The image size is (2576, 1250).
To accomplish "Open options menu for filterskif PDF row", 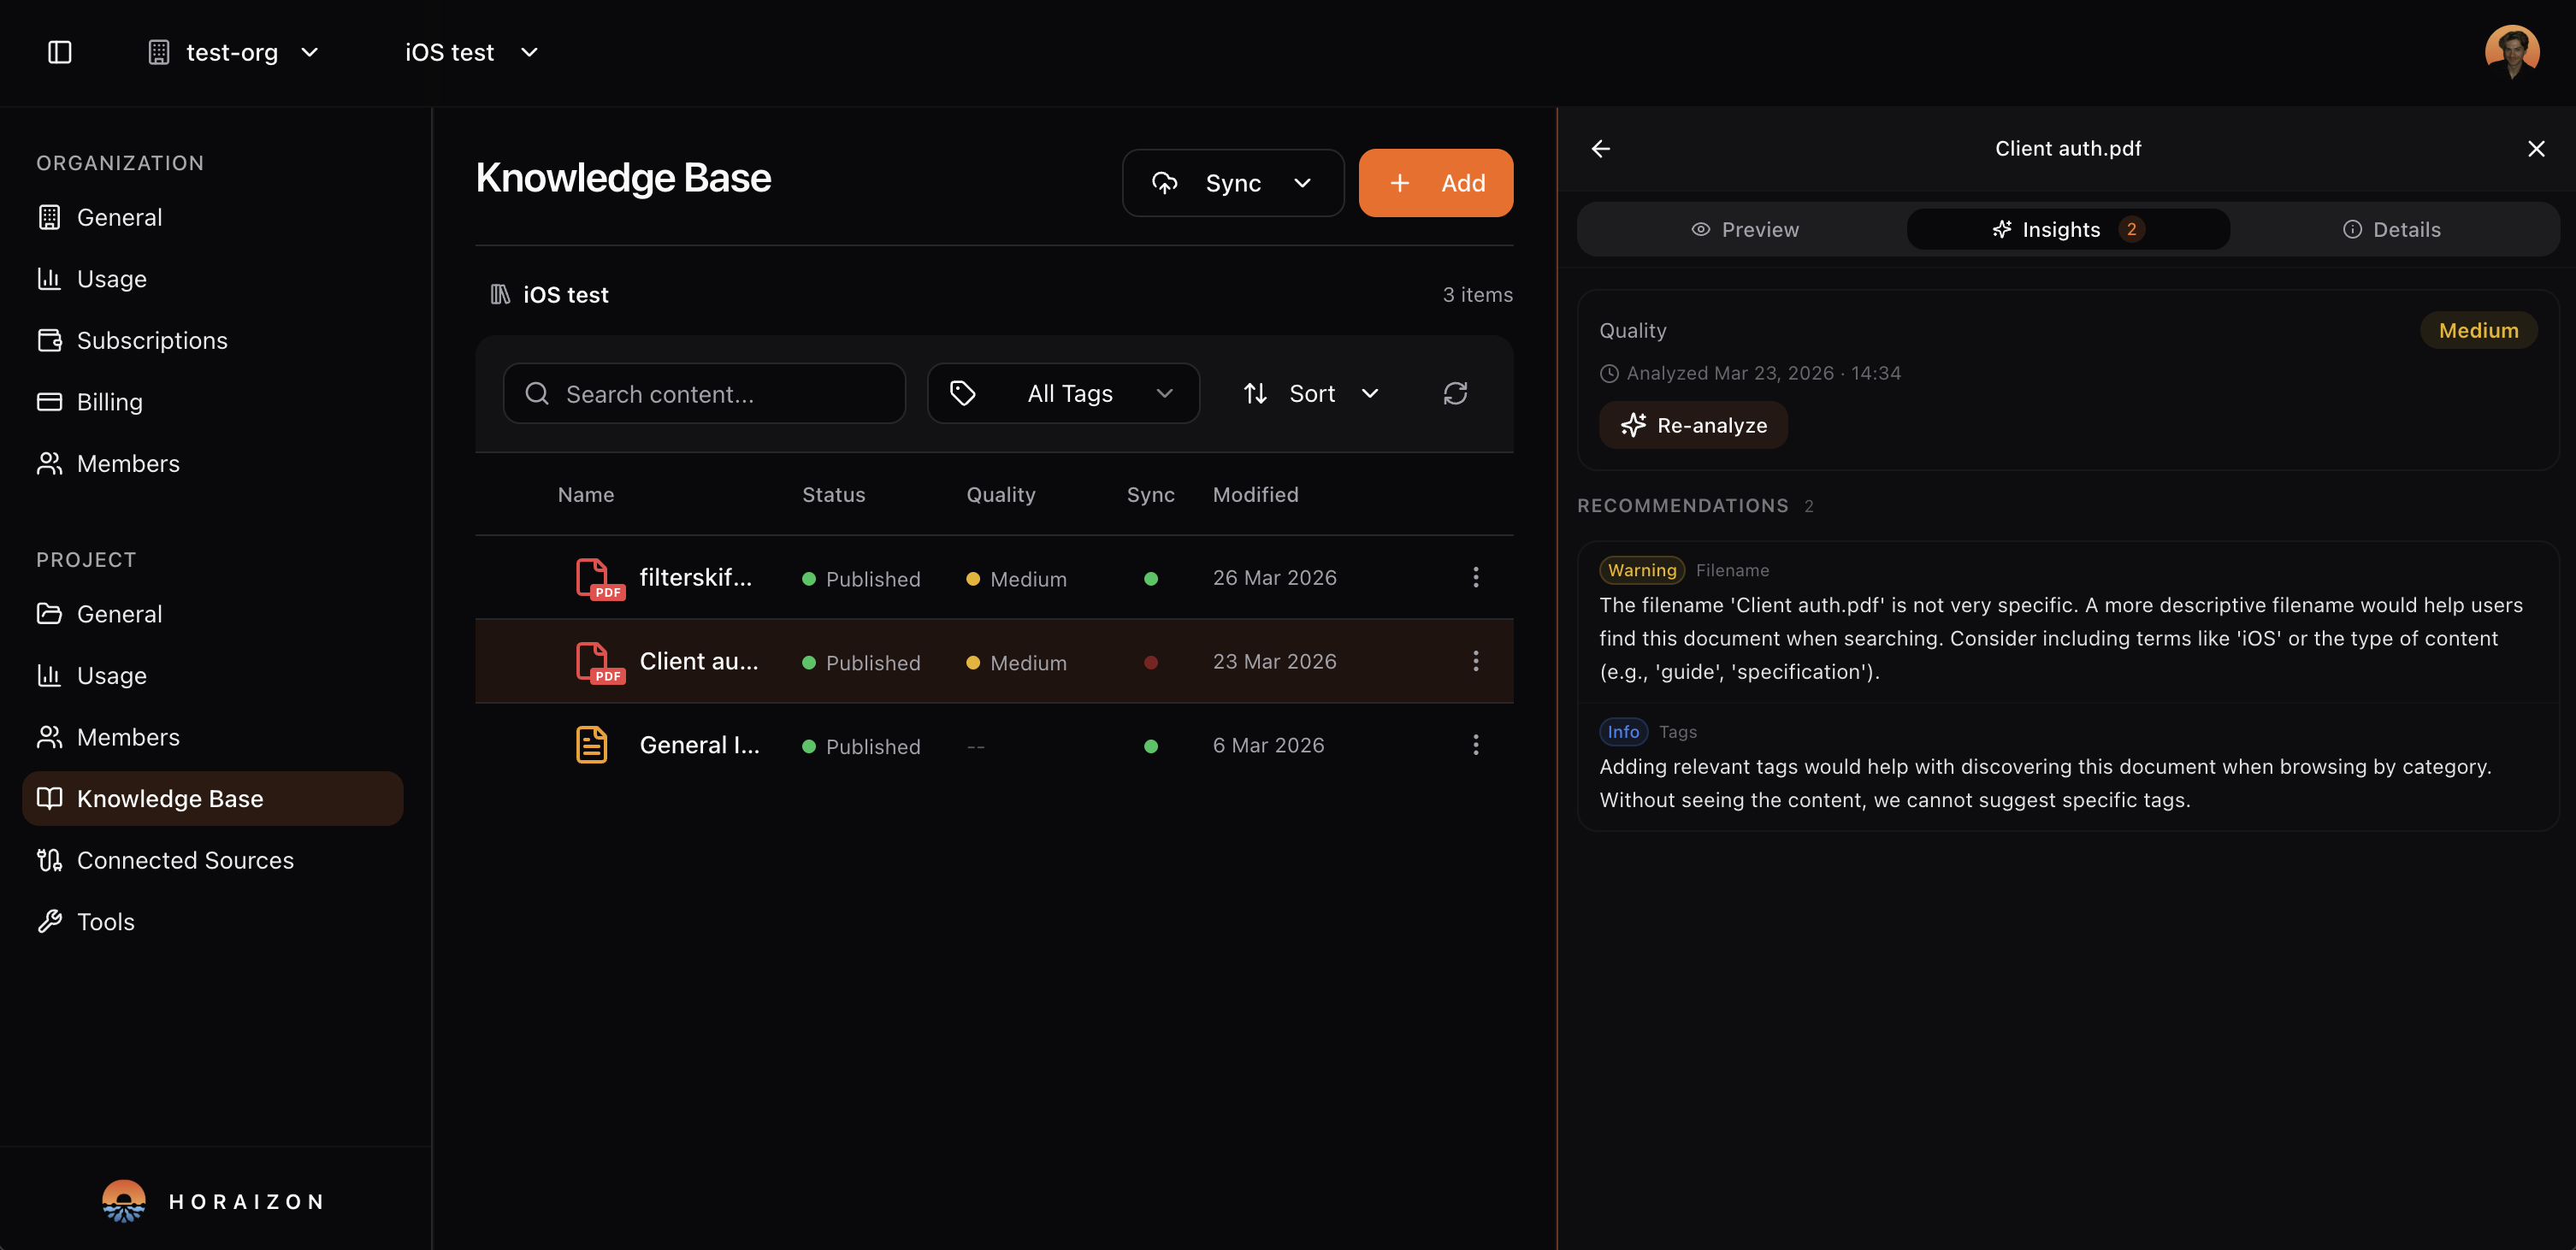I will click(1475, 577).
